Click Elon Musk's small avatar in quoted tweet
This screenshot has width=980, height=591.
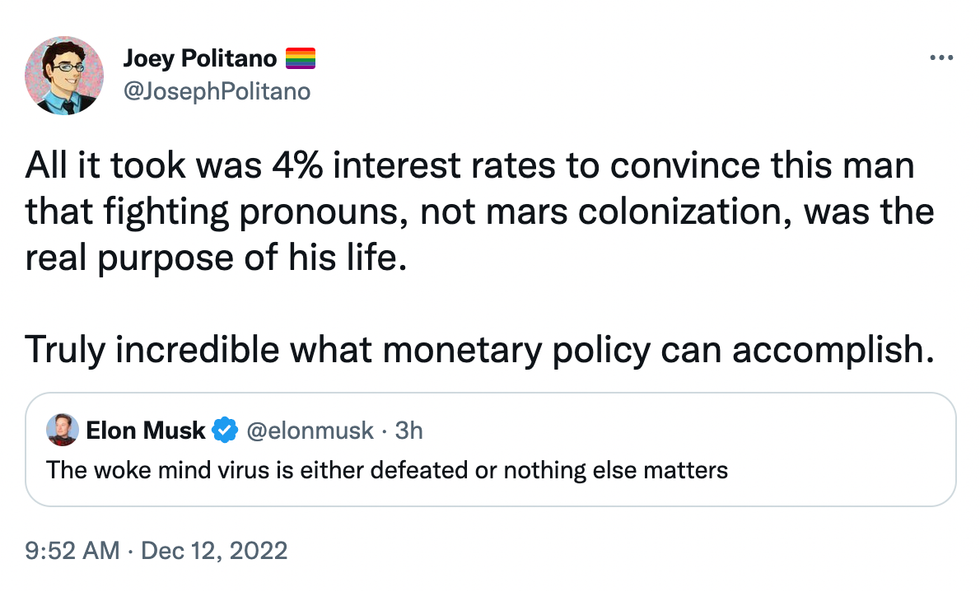63,430
